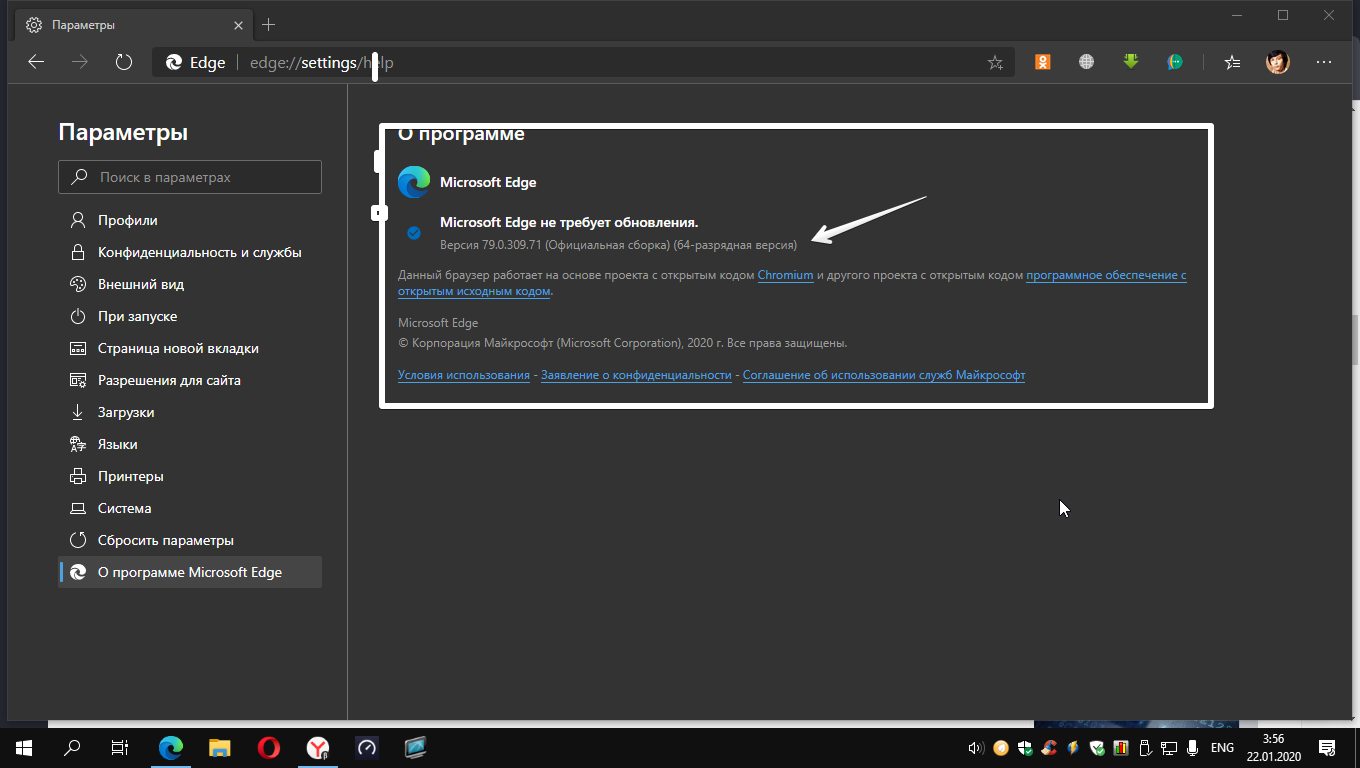Go back using the browser back arrow
Image resolution: width=1360 pixels, height=768 pixels.
click(36, 62)
